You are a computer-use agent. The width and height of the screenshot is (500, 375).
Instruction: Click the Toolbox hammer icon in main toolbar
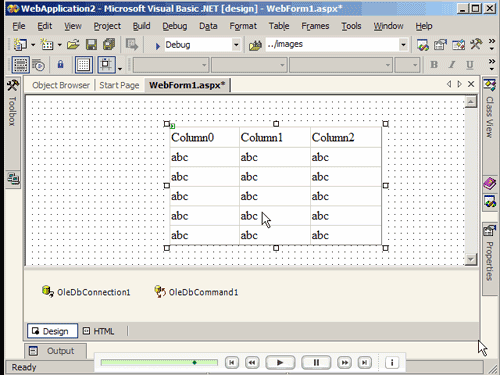click(x=476, y=44)
